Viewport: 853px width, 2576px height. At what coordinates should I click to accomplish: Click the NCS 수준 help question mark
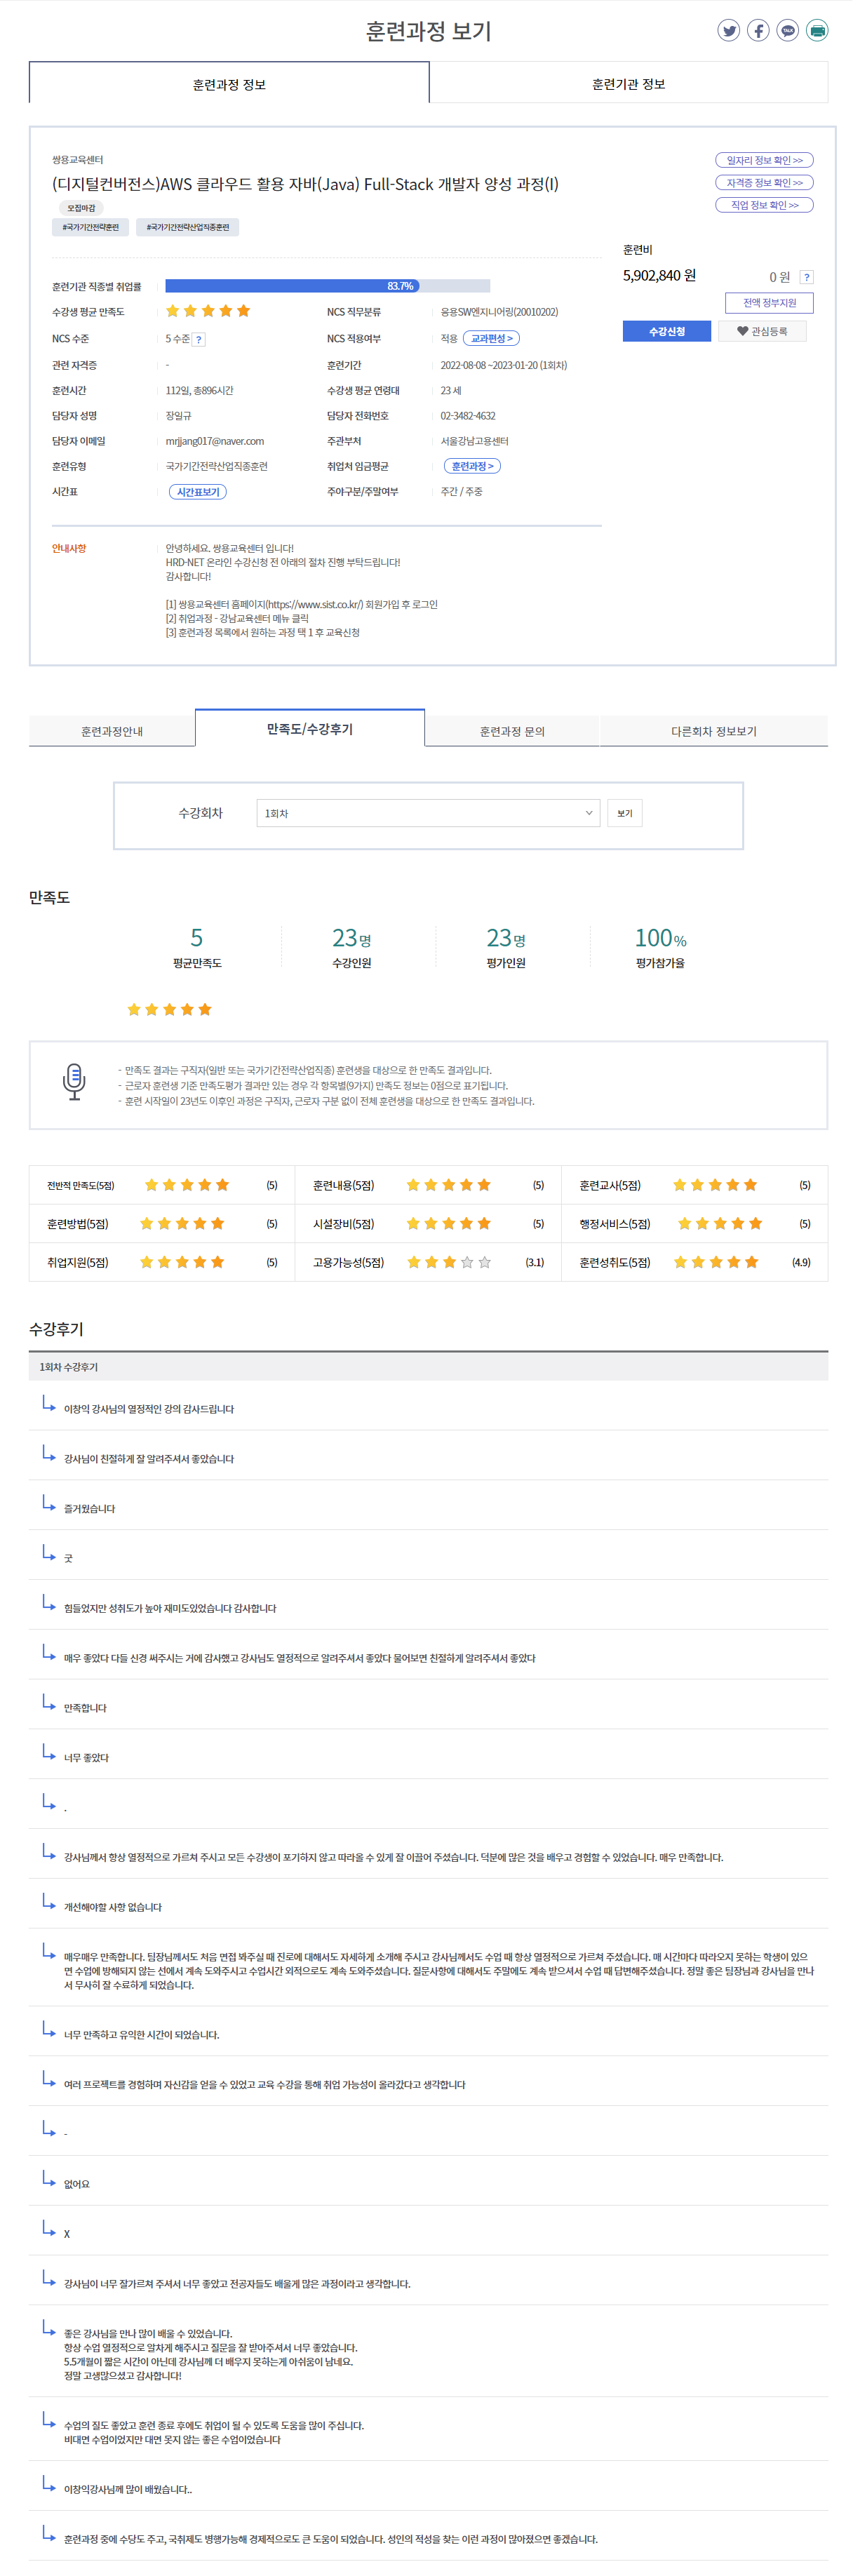(199, 340)
